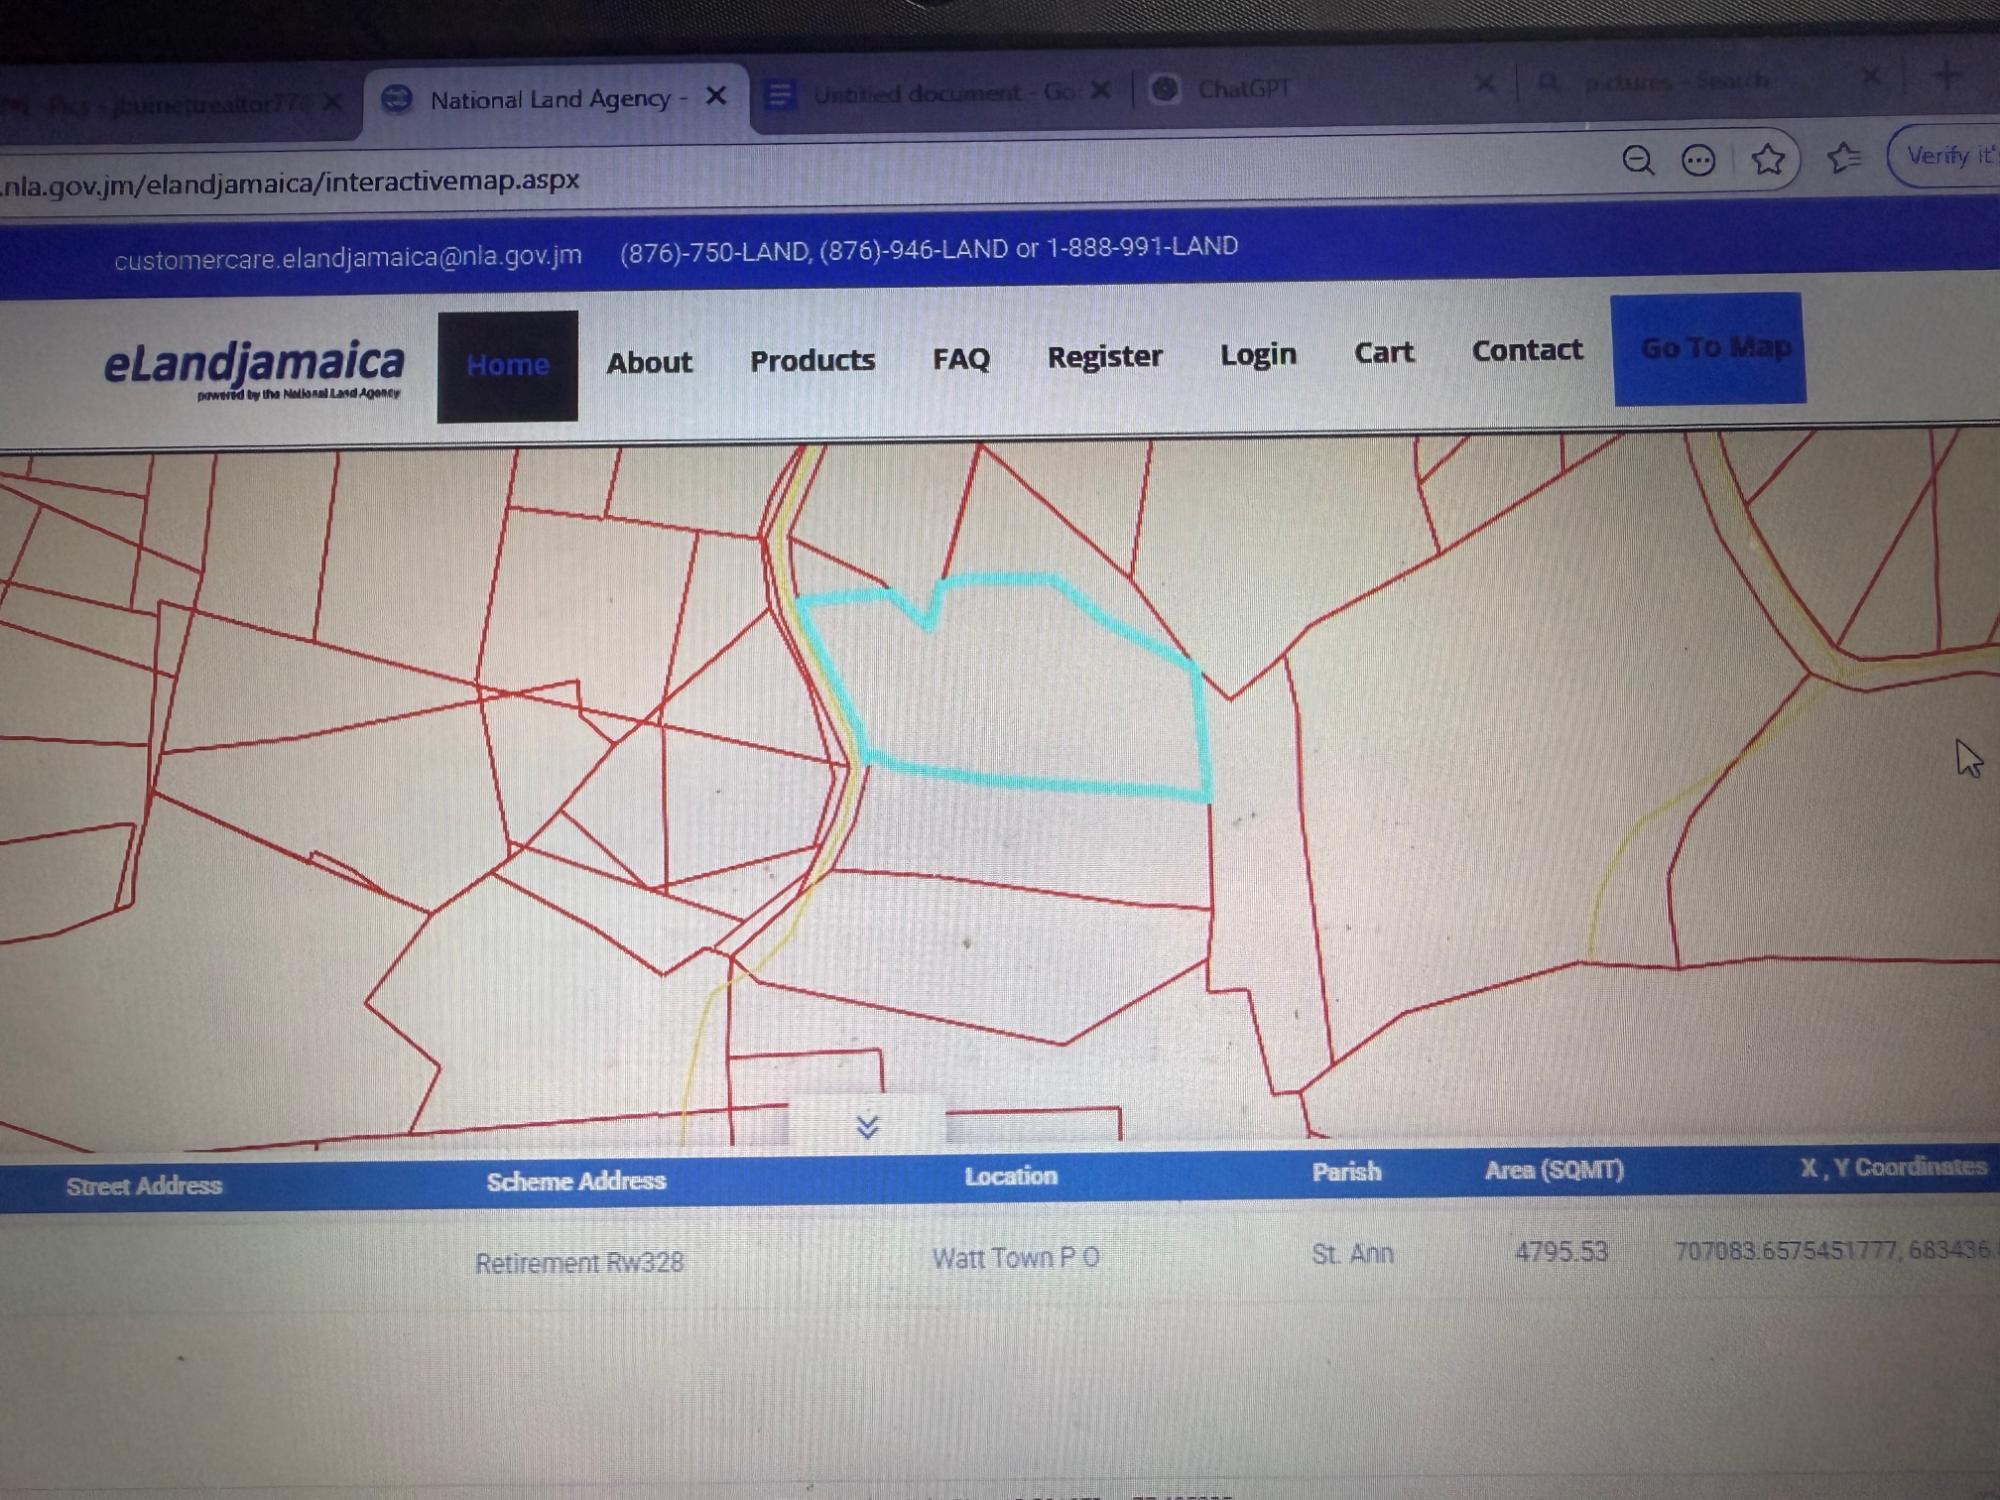The image size is (2000, 1500).
Task: Open the FAQ page
Action: tap(960, 359)
